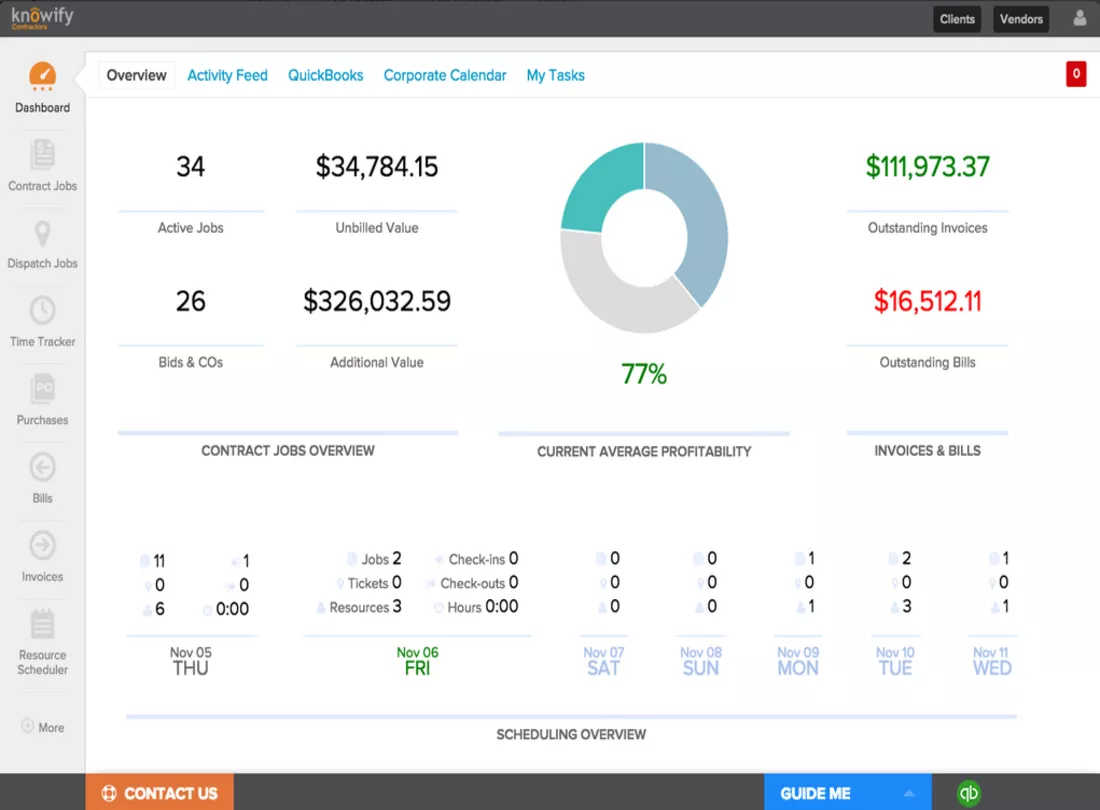
Task: Expand the More sidebar menu
Action: coord(43,727)
